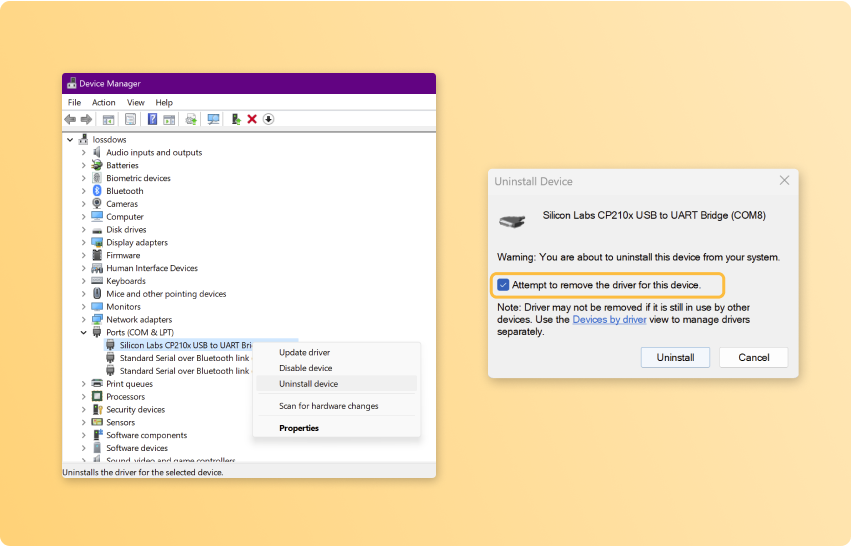Click the Scan for hardware changes monitor icon
851x546 pixels.
213,119
